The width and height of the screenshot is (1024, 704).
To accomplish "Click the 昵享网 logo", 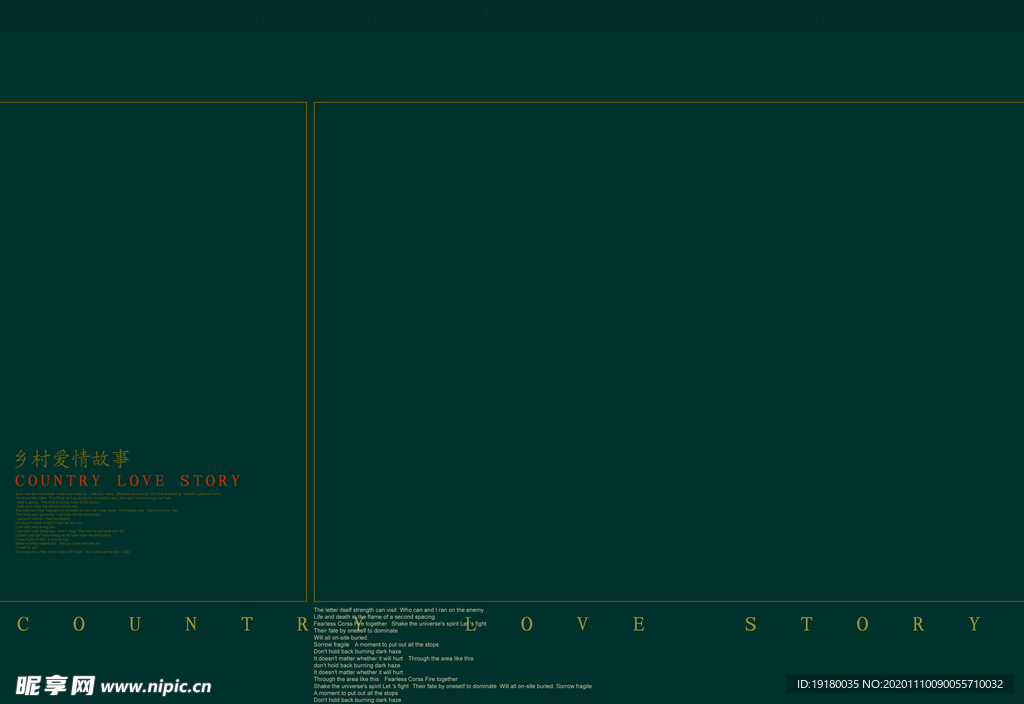I will coord(55,686).
